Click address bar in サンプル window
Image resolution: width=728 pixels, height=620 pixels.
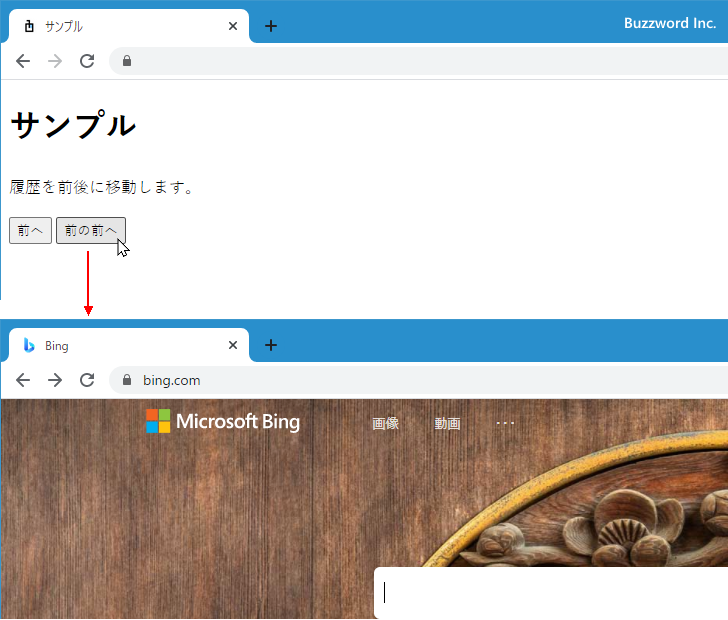(x=418, y=61)
